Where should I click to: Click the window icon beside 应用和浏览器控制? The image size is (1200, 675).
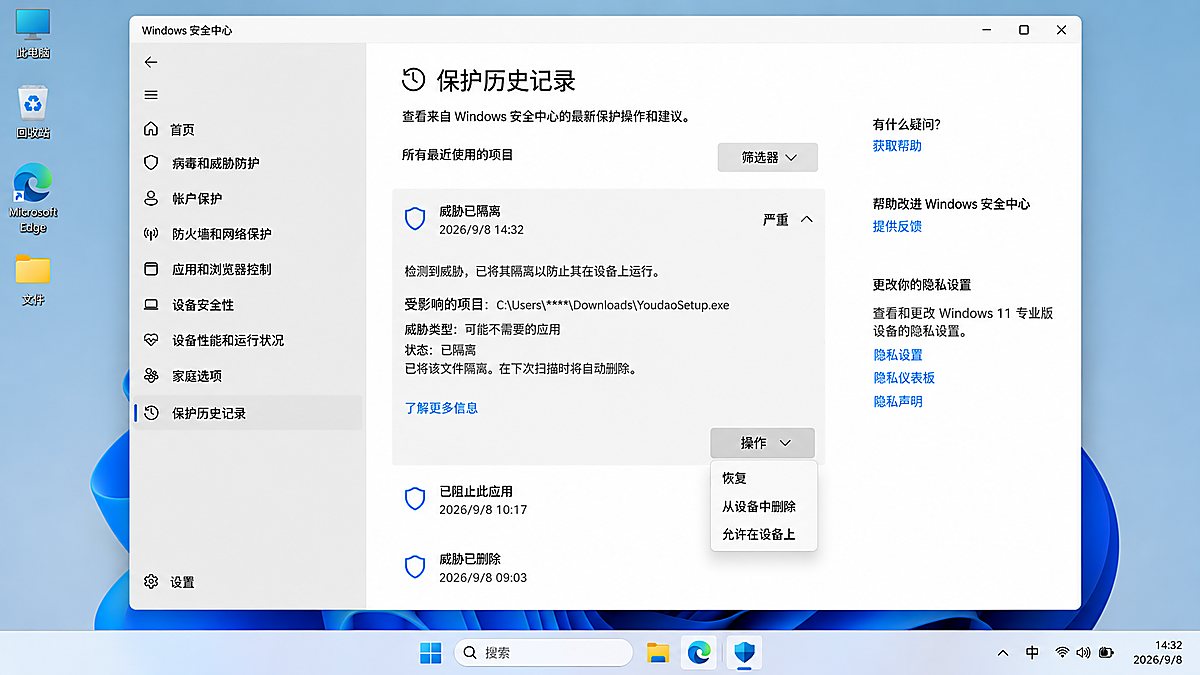coord(151,270)
